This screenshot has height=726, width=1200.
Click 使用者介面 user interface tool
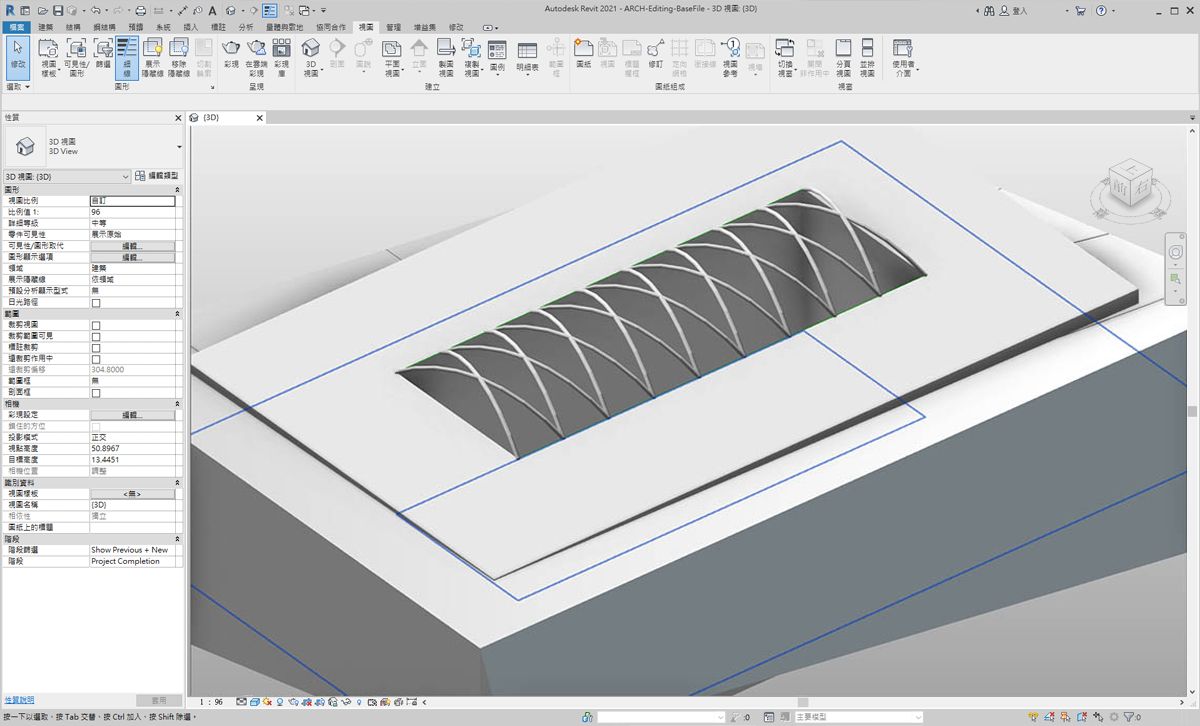[903, 58]
